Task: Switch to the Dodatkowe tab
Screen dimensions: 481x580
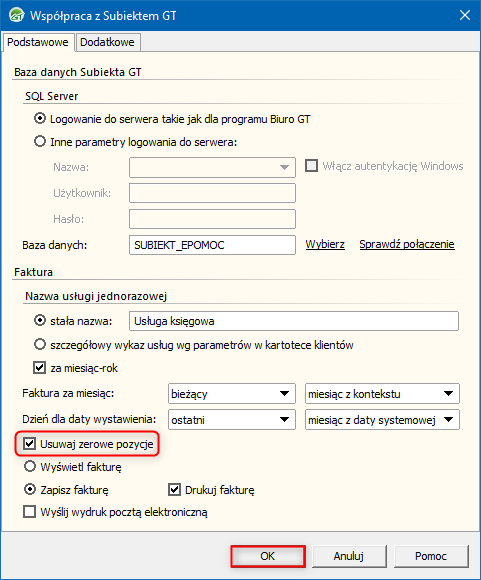Action: (107, 42)
